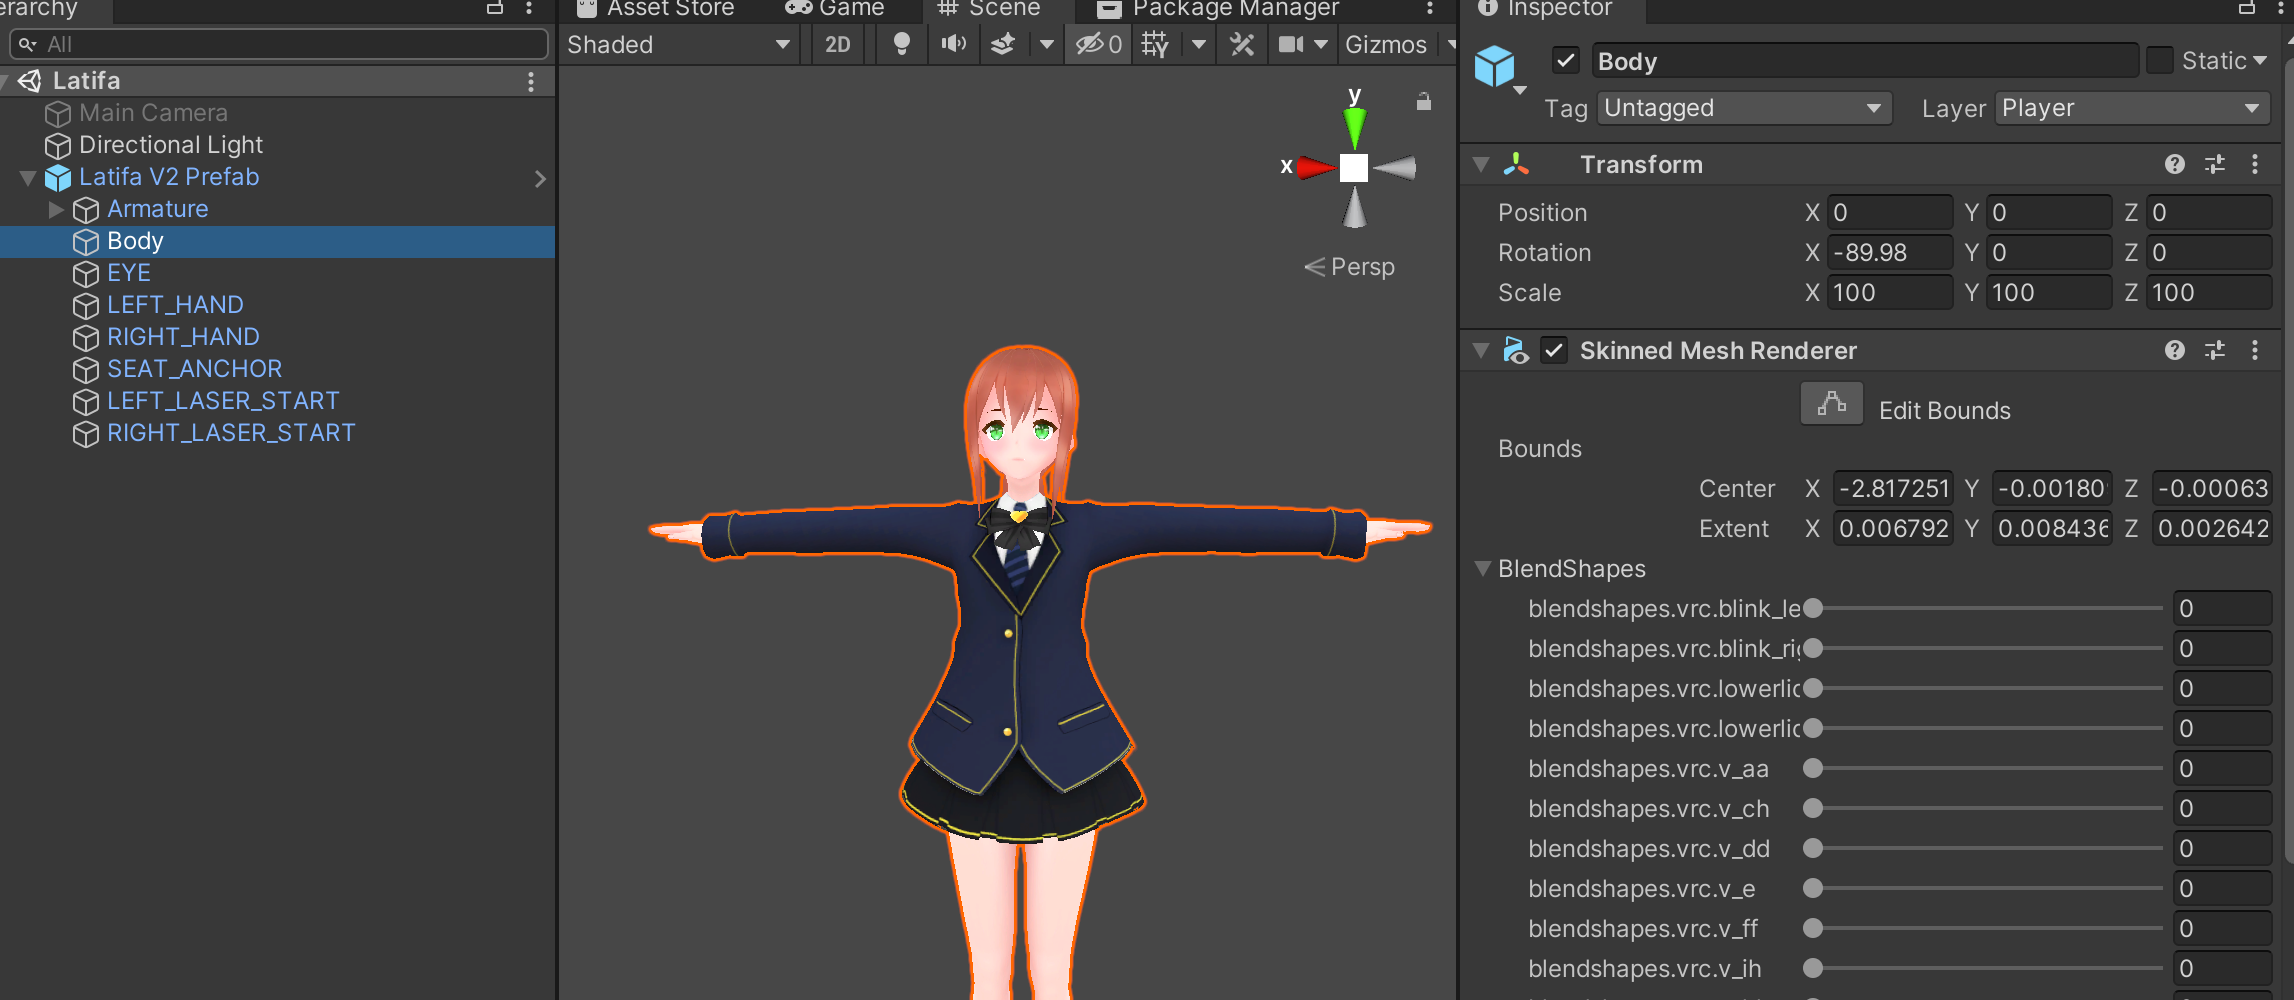Click the hidden objects visibility icon
The height and width of the screenshot is (1000, 2294).
point(1098,44)
